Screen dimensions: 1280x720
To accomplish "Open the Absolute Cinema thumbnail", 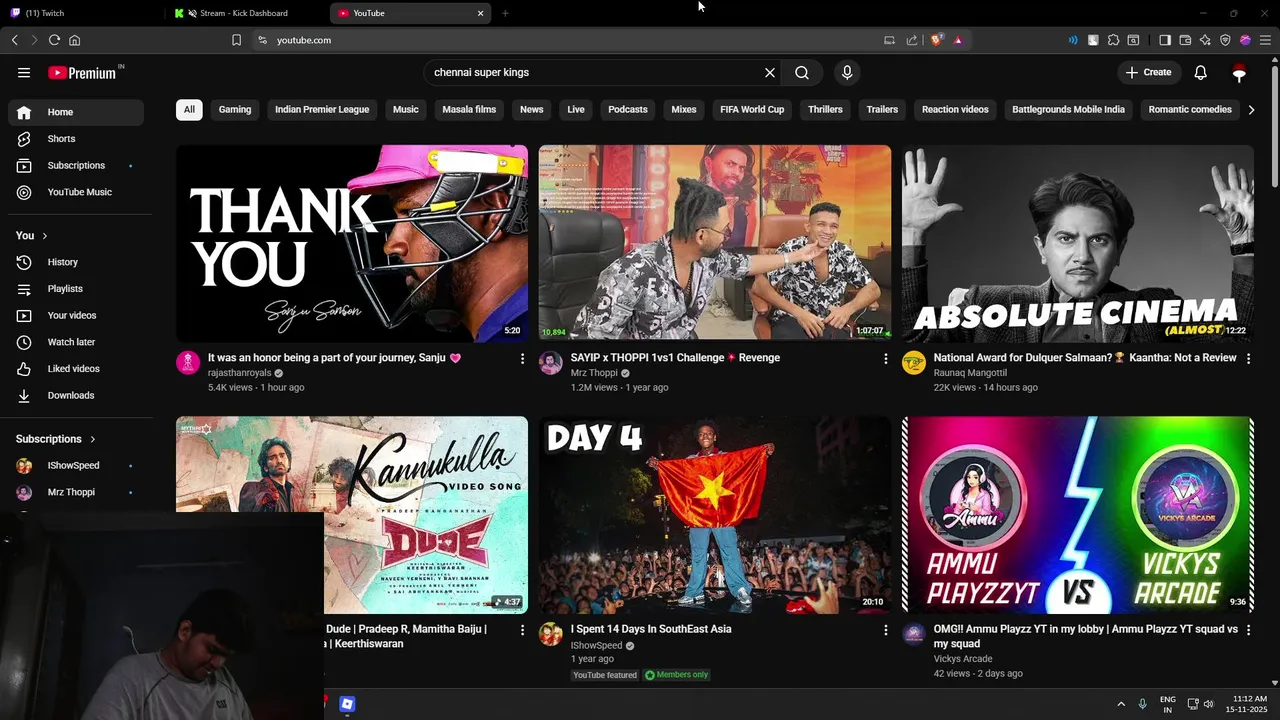I will coord(1078,243).
